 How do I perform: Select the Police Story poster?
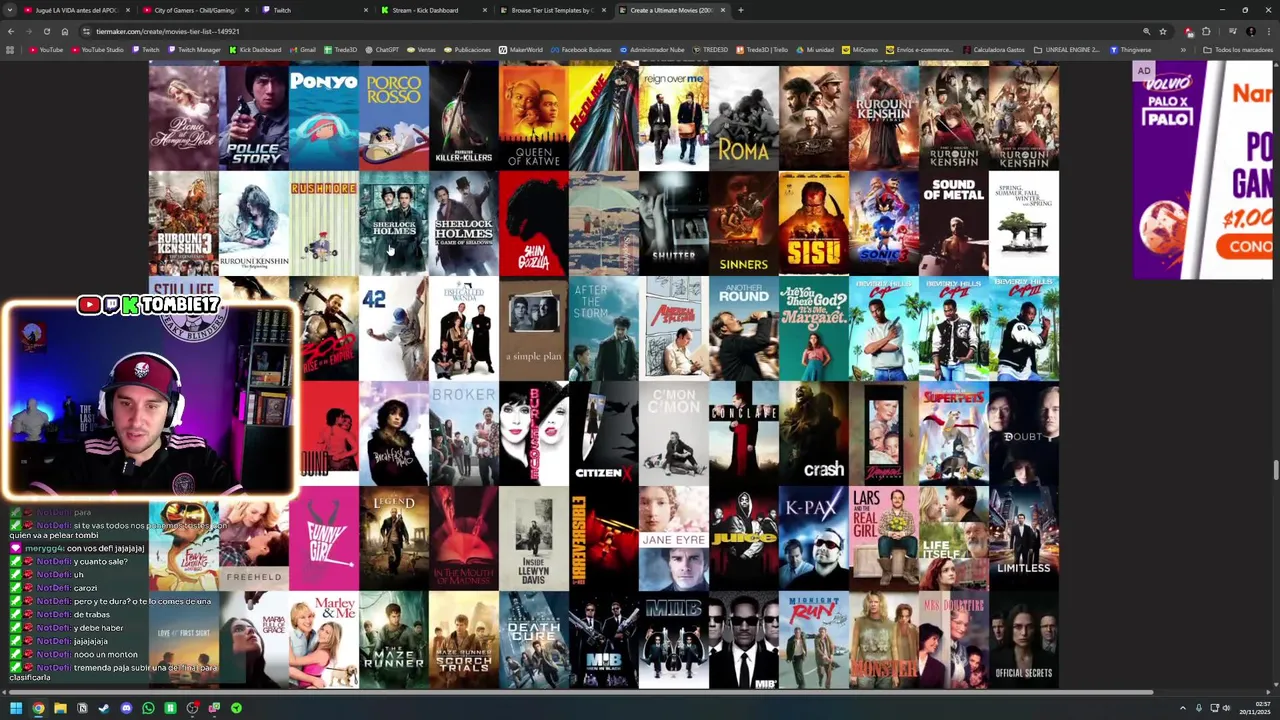[x=254, y=116]
